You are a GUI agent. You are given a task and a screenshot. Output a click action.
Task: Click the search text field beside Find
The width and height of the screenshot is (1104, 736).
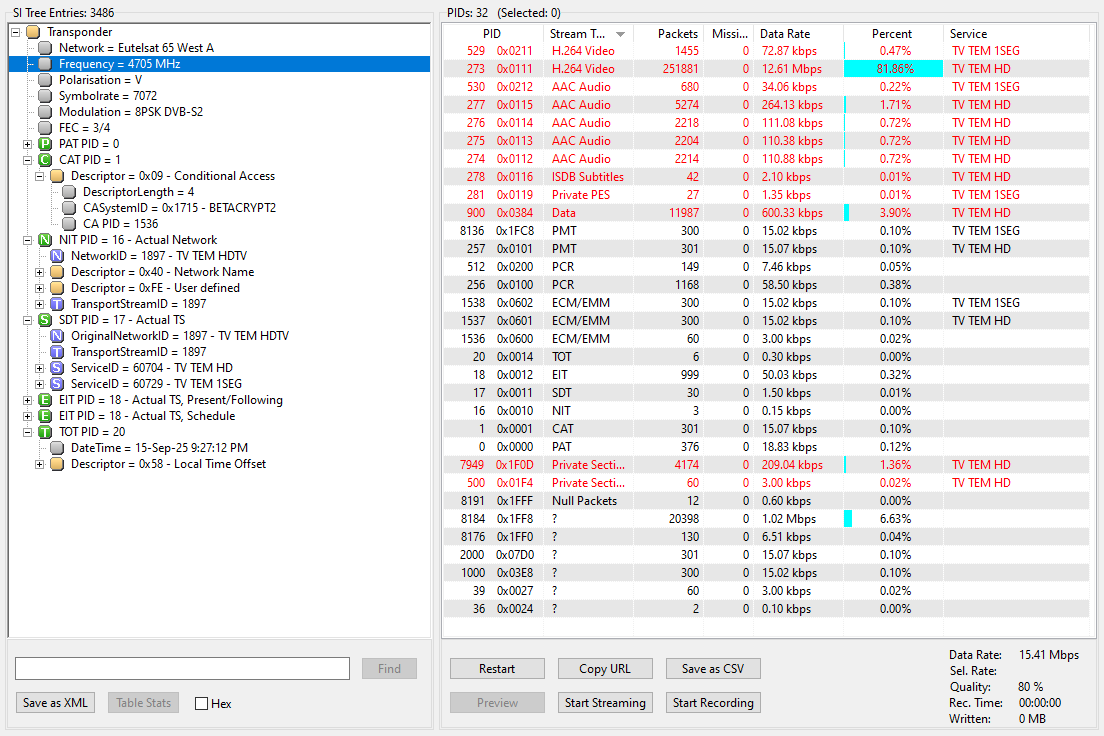[x=182, y=668]
